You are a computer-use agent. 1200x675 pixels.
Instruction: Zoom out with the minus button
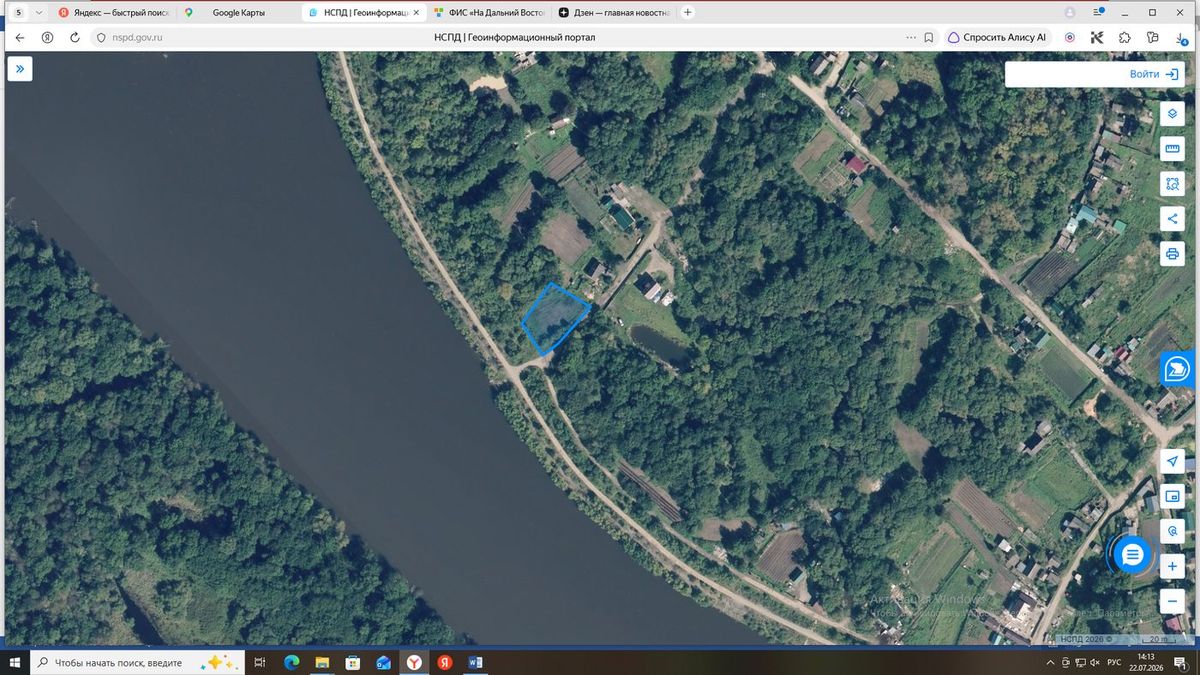pyautogui.click(x=1172, y=601)
